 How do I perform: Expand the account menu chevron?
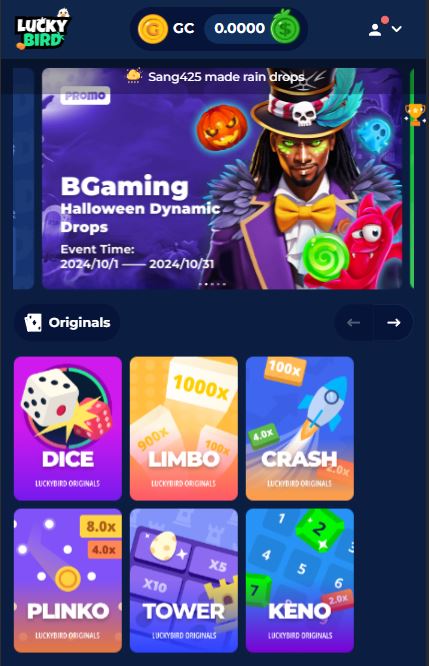(x=397, y=29)
